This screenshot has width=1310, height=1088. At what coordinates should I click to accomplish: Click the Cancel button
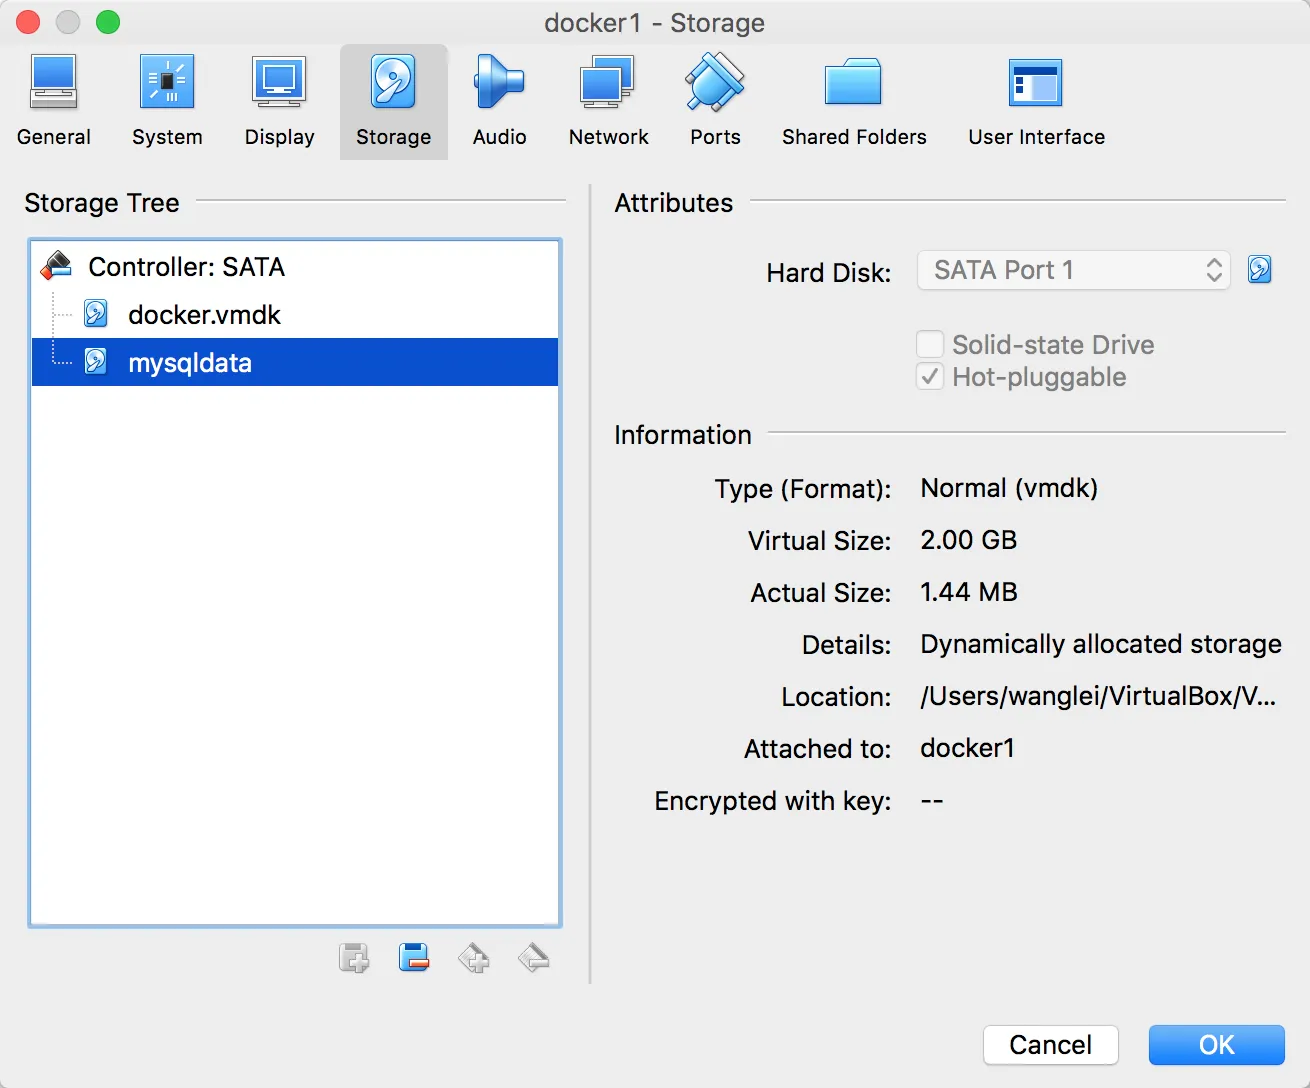click(1050, 1045)
